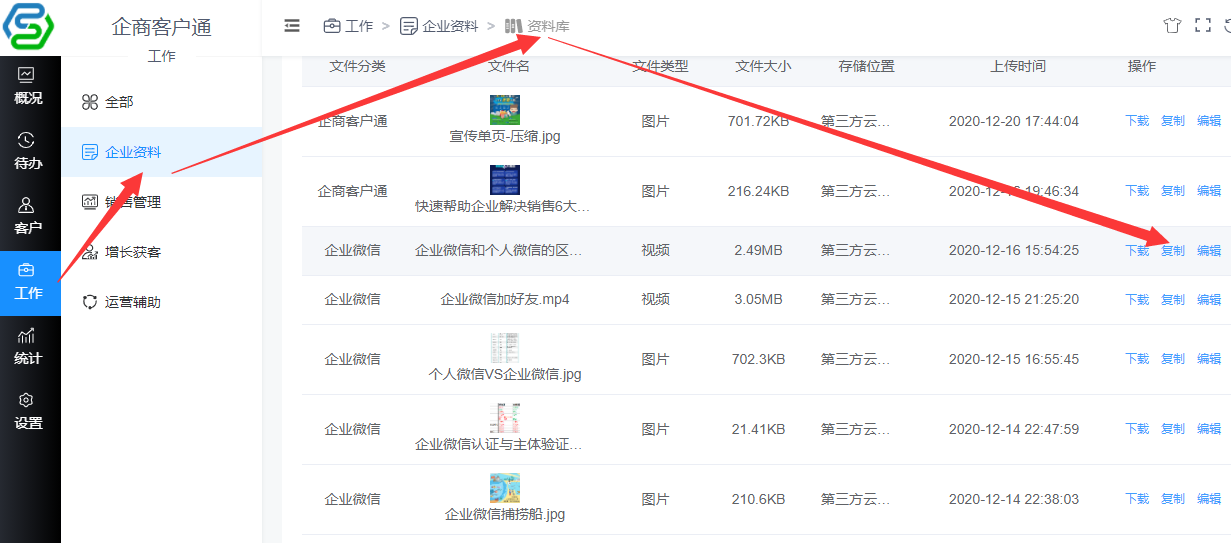Click 编辑 for the 216.24KB image row
Image resolution: width=1231 pixels, height=543 pixels.
tap(1209, 191)
